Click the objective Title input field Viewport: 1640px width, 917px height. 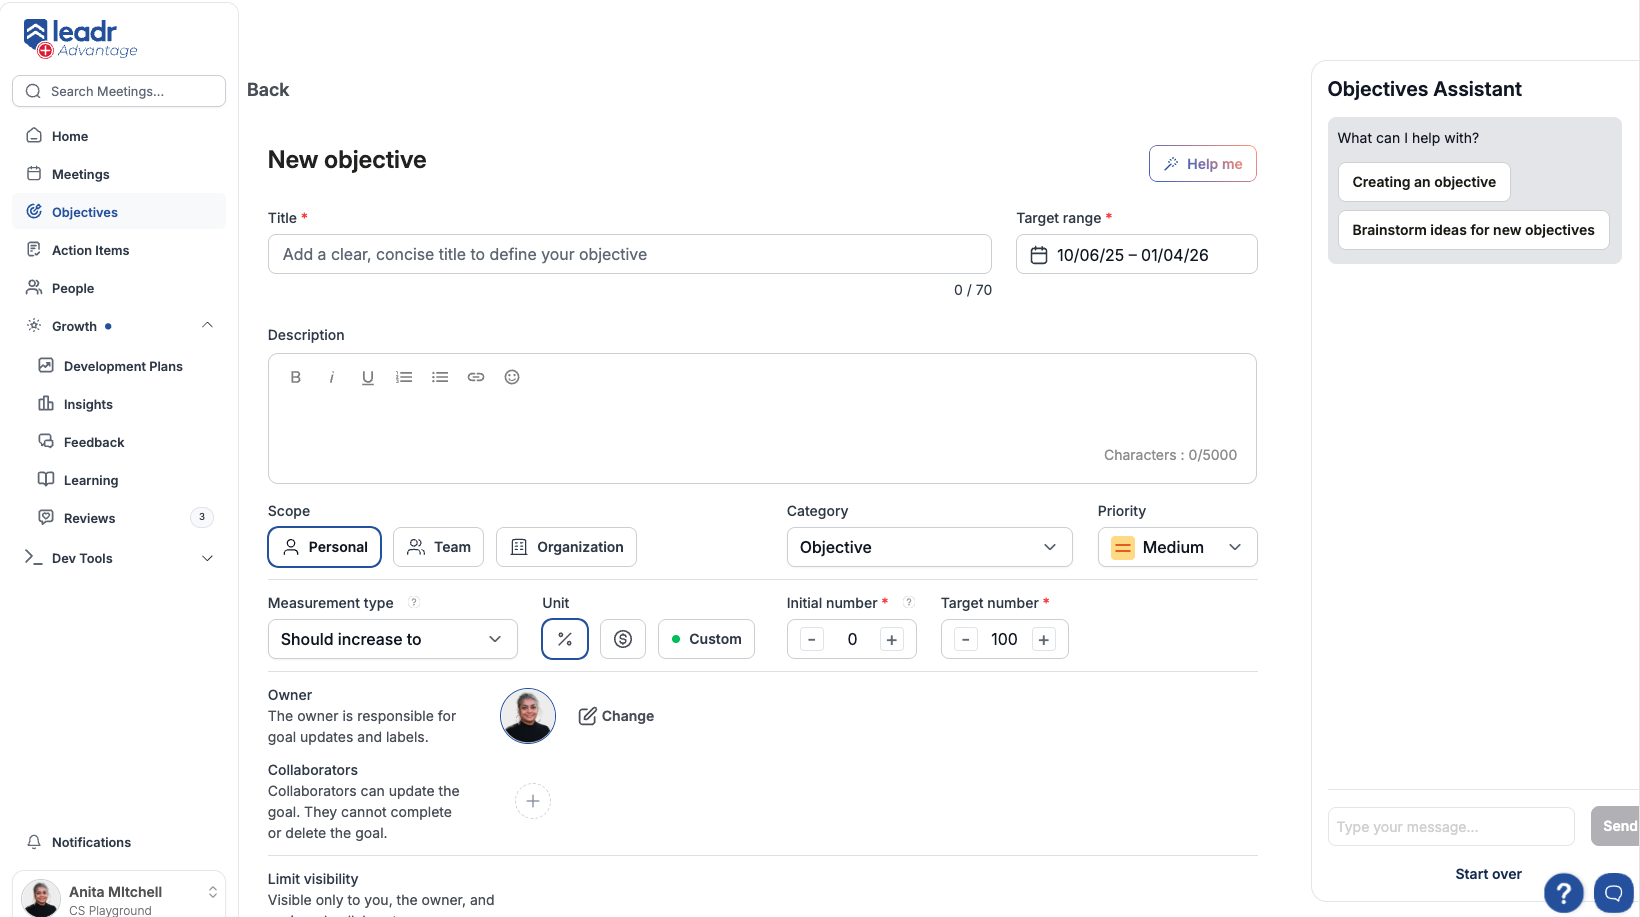coord(630,254)
